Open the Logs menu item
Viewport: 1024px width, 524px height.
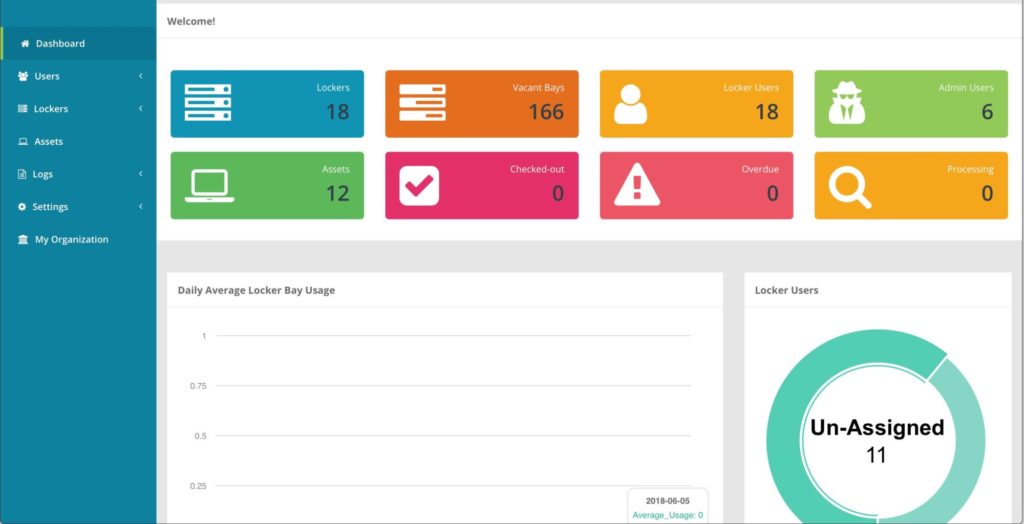tap(78, 174)
